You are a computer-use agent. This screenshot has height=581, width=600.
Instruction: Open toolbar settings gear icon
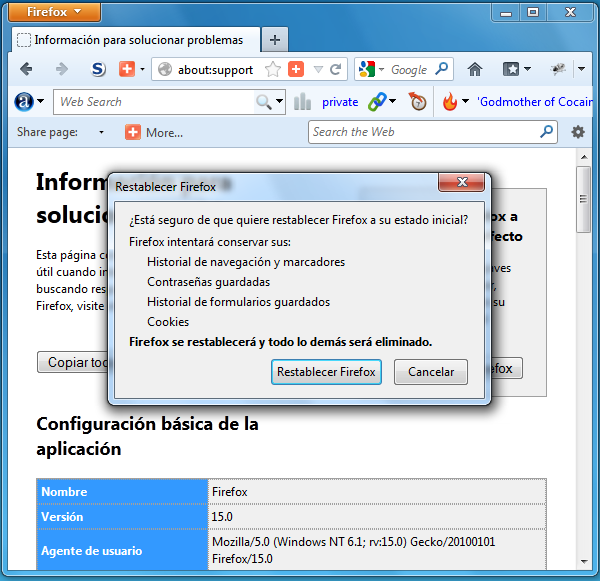coord(578,132)
